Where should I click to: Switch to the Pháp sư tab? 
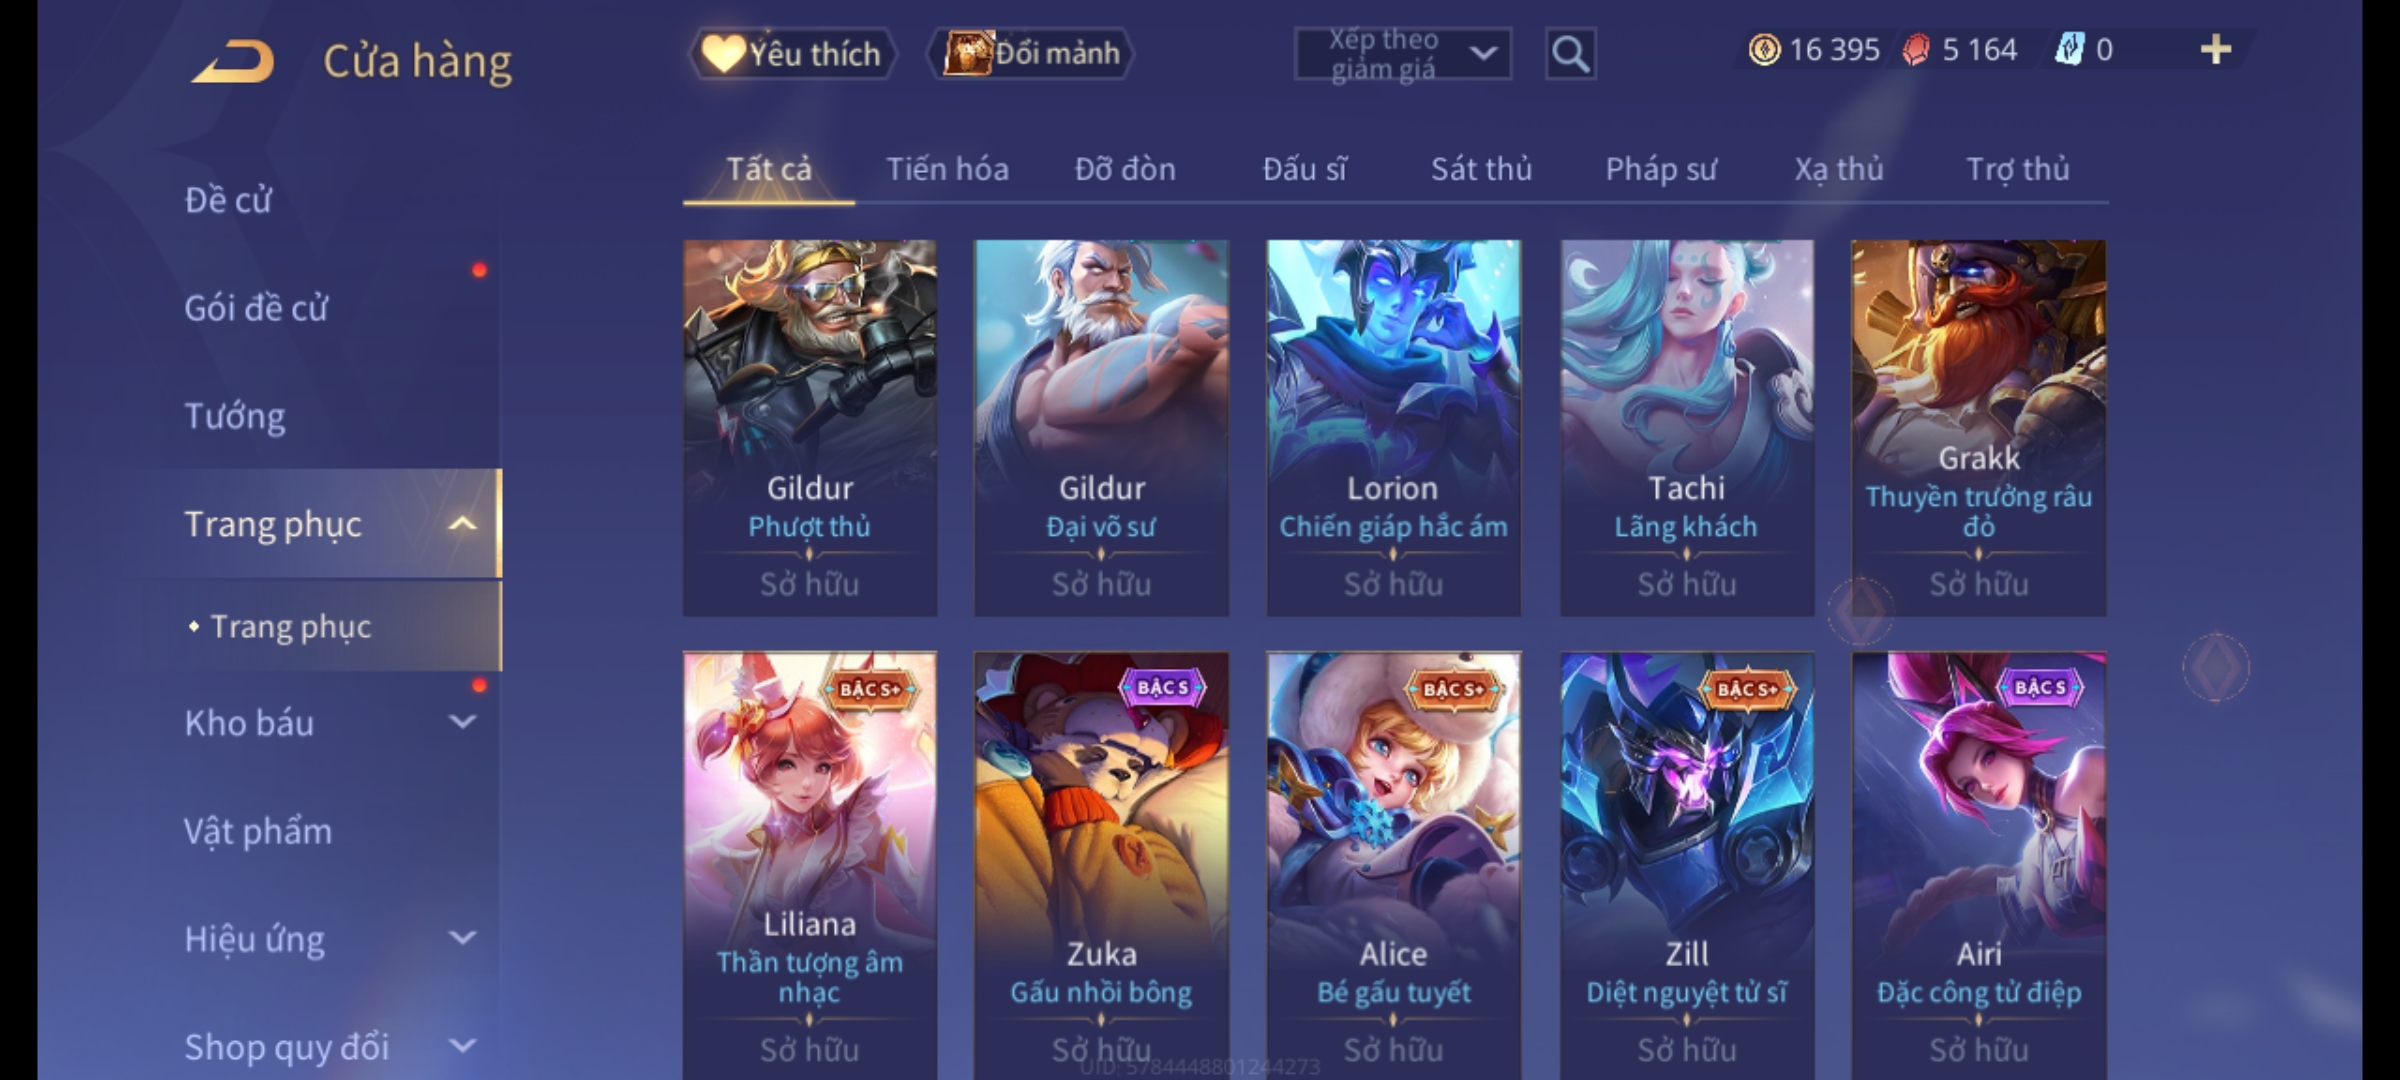[1660, 169]
